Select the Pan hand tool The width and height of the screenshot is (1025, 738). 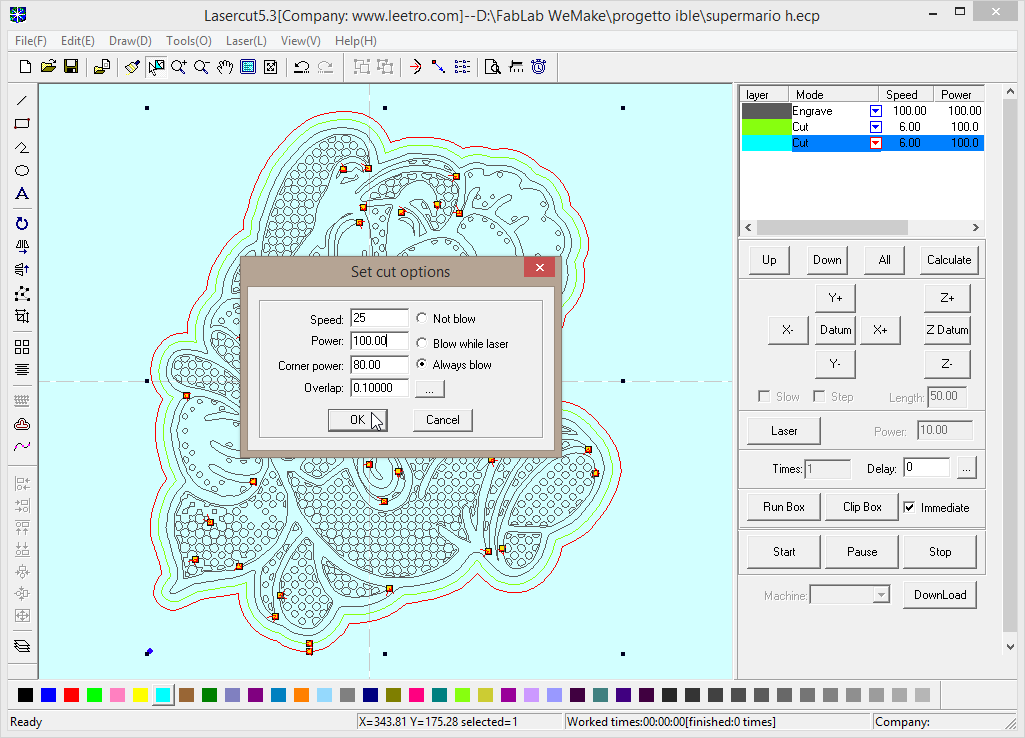[x=225, y=67]
